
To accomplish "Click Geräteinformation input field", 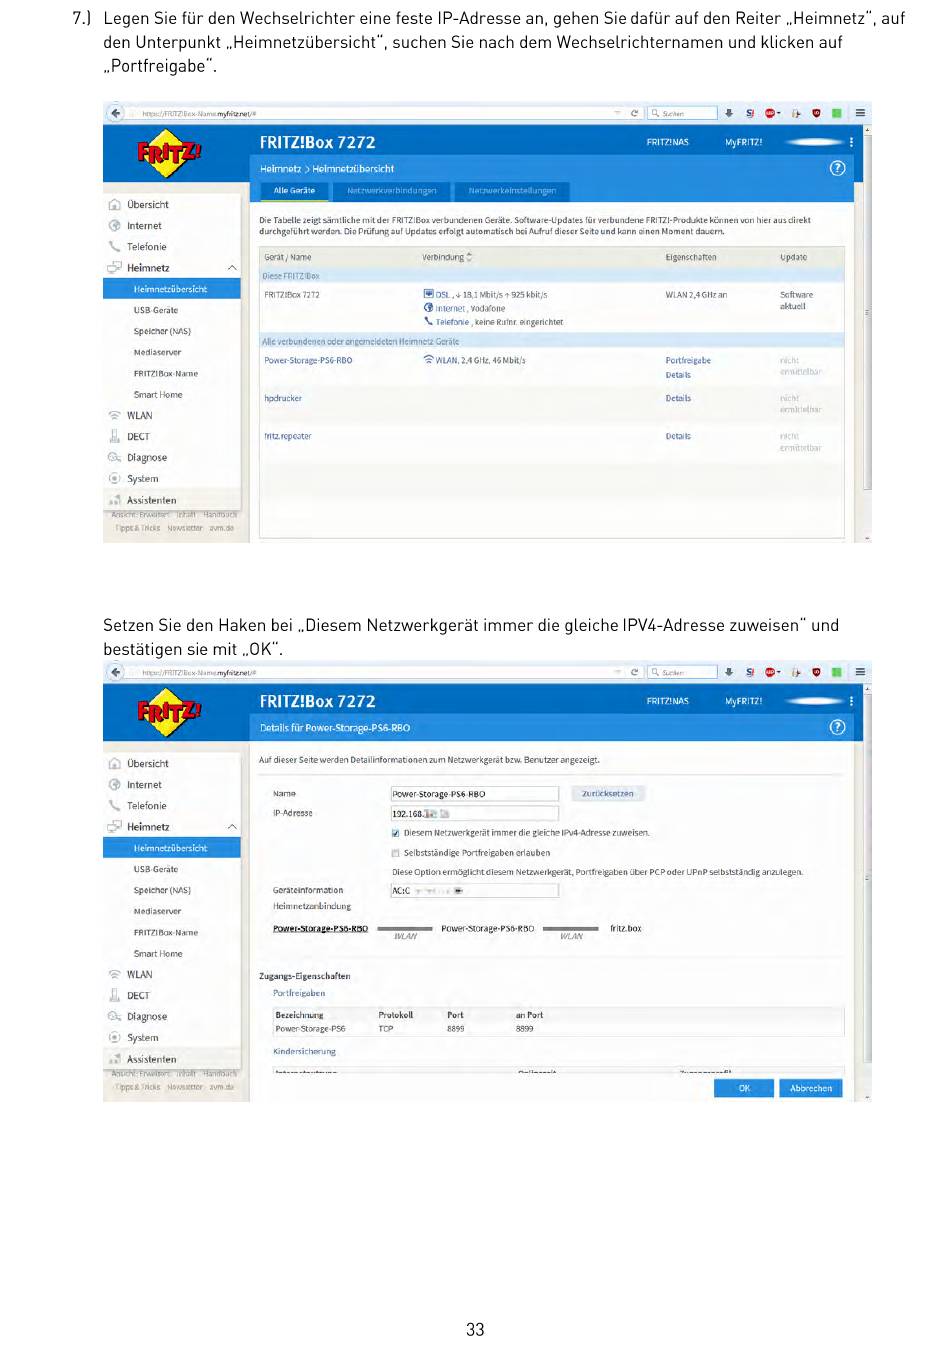I will coord(475,891).
